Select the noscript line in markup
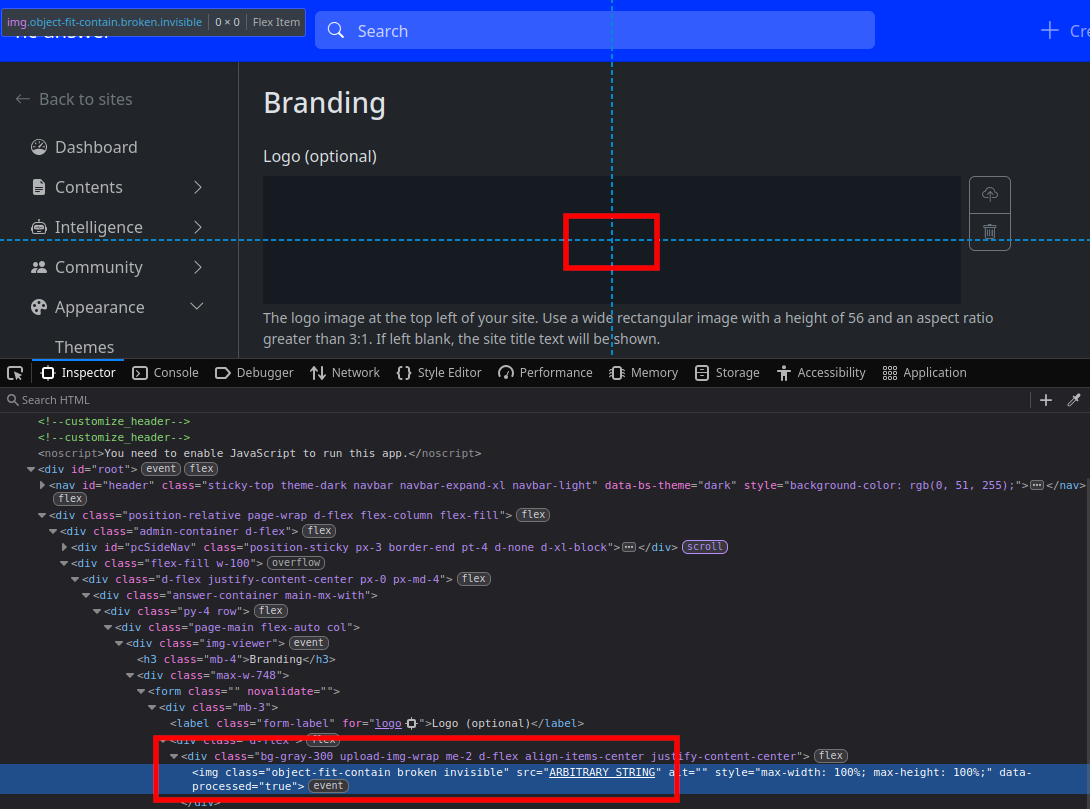Viewport: 1090px width, 809px height. (259, 453)
